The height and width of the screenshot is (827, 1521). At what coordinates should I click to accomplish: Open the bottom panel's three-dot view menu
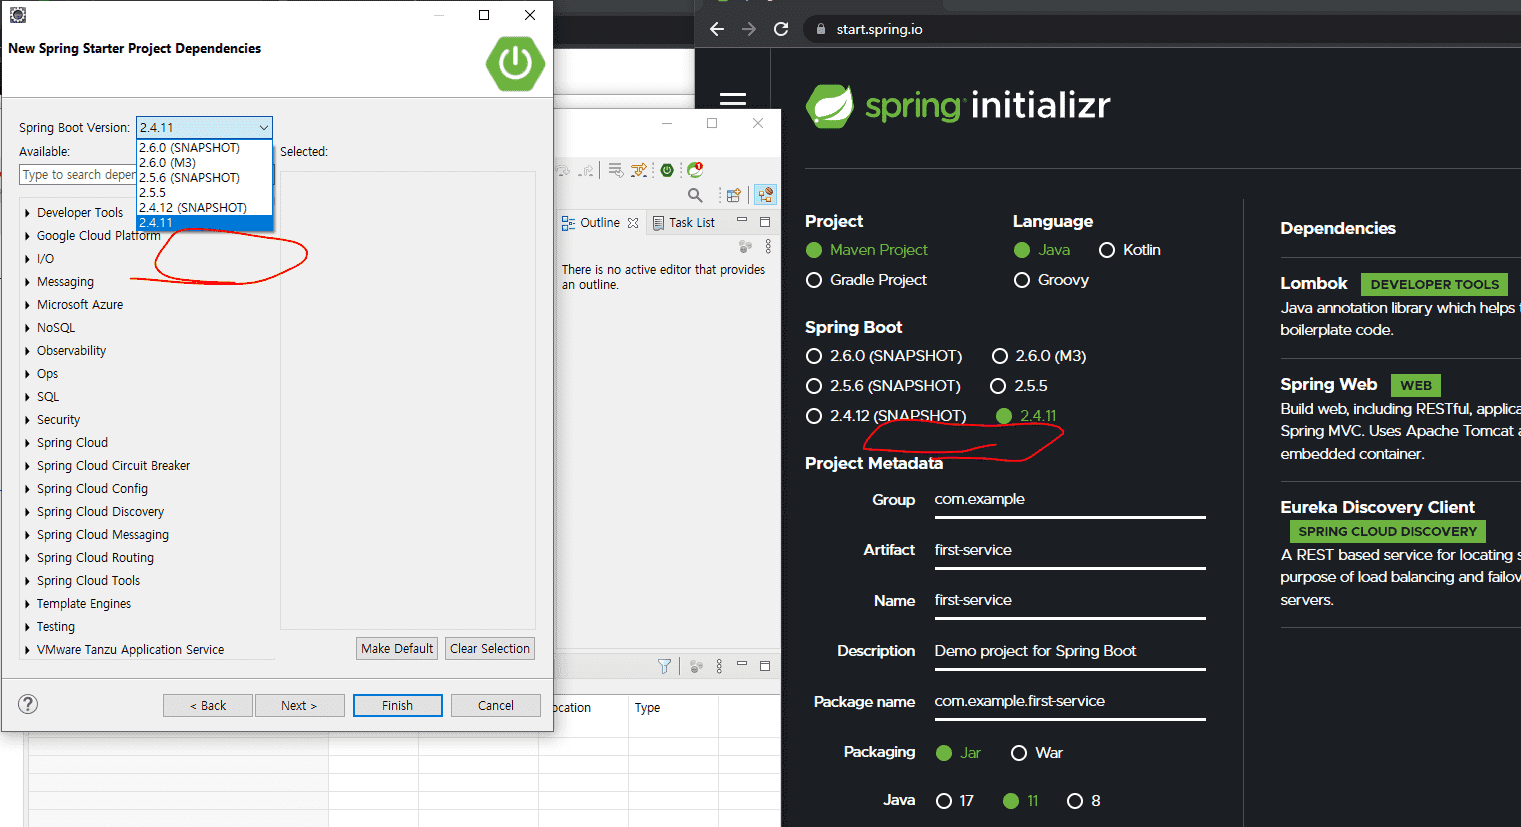719,666
